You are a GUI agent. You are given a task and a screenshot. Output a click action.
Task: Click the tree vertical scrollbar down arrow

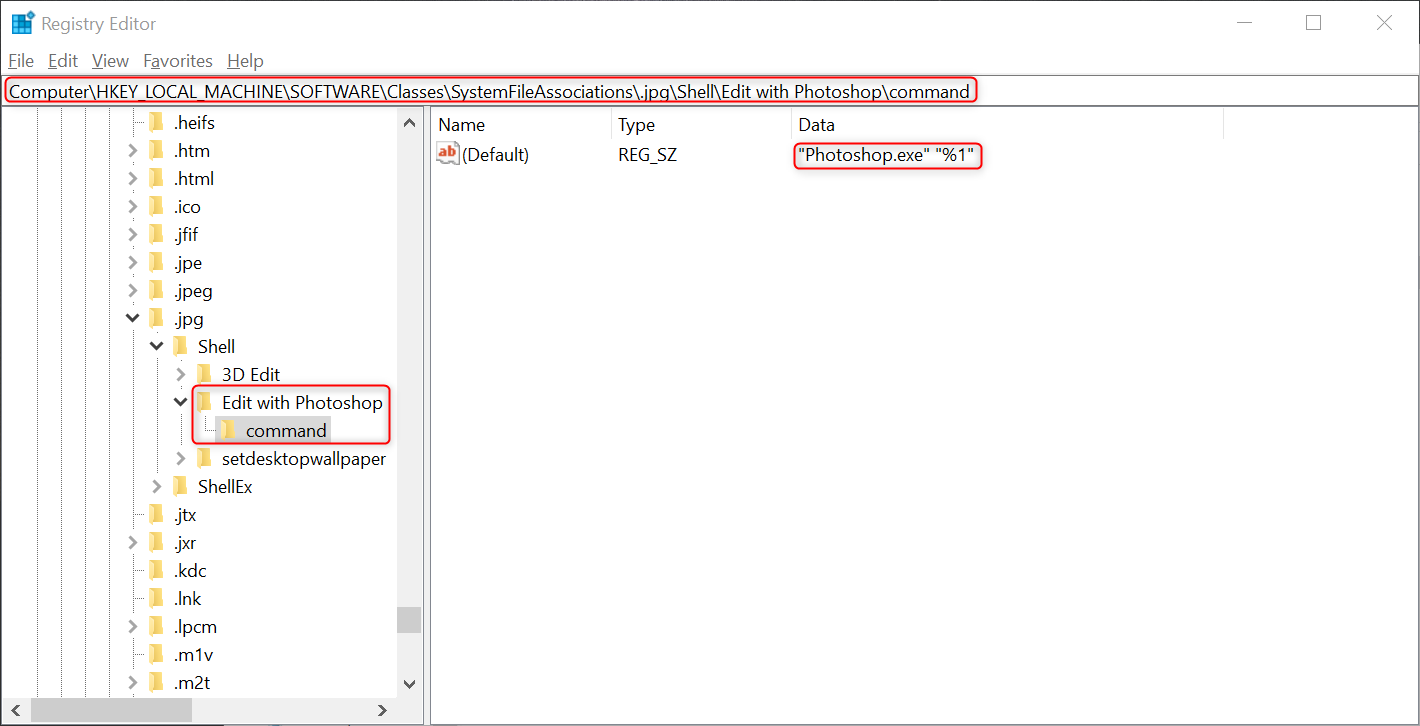pyautogui.click(x=409, y=684)
